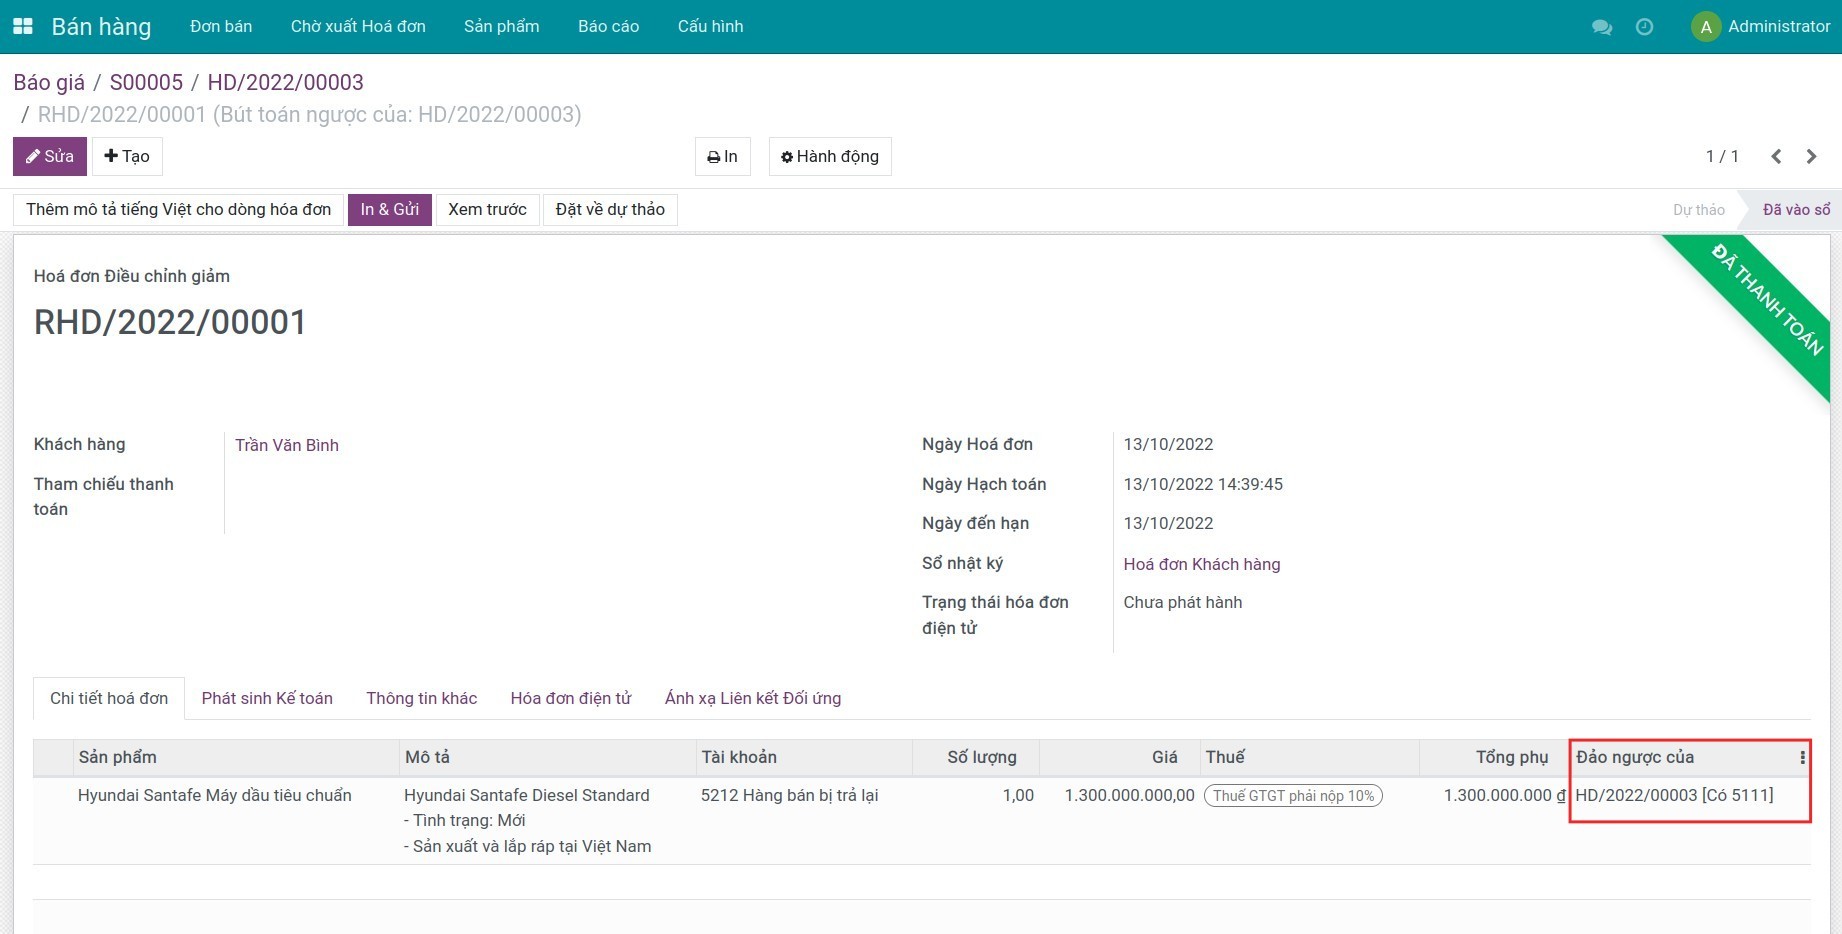
Task: Click the Tạo create button
Action: tap(127, 157)
